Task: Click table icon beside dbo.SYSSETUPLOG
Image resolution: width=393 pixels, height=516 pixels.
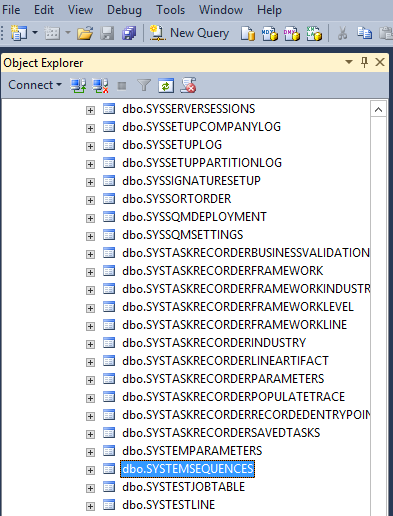Action: (109, 145)
